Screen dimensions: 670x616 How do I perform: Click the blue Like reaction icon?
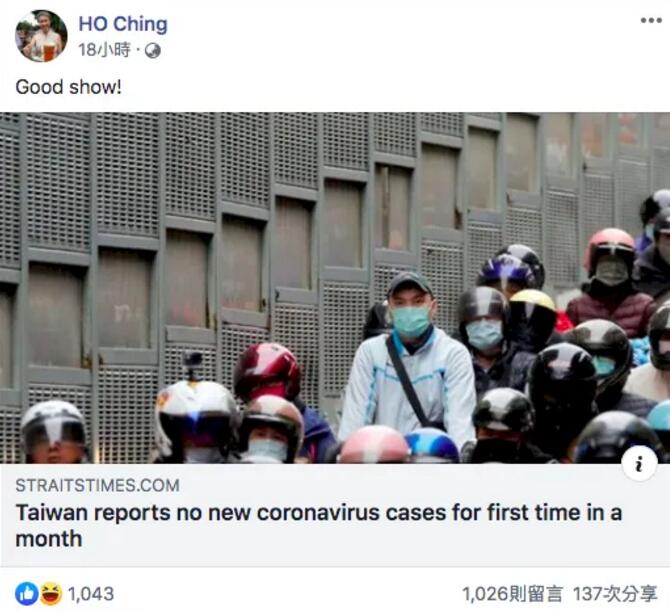tap(27, 594)
